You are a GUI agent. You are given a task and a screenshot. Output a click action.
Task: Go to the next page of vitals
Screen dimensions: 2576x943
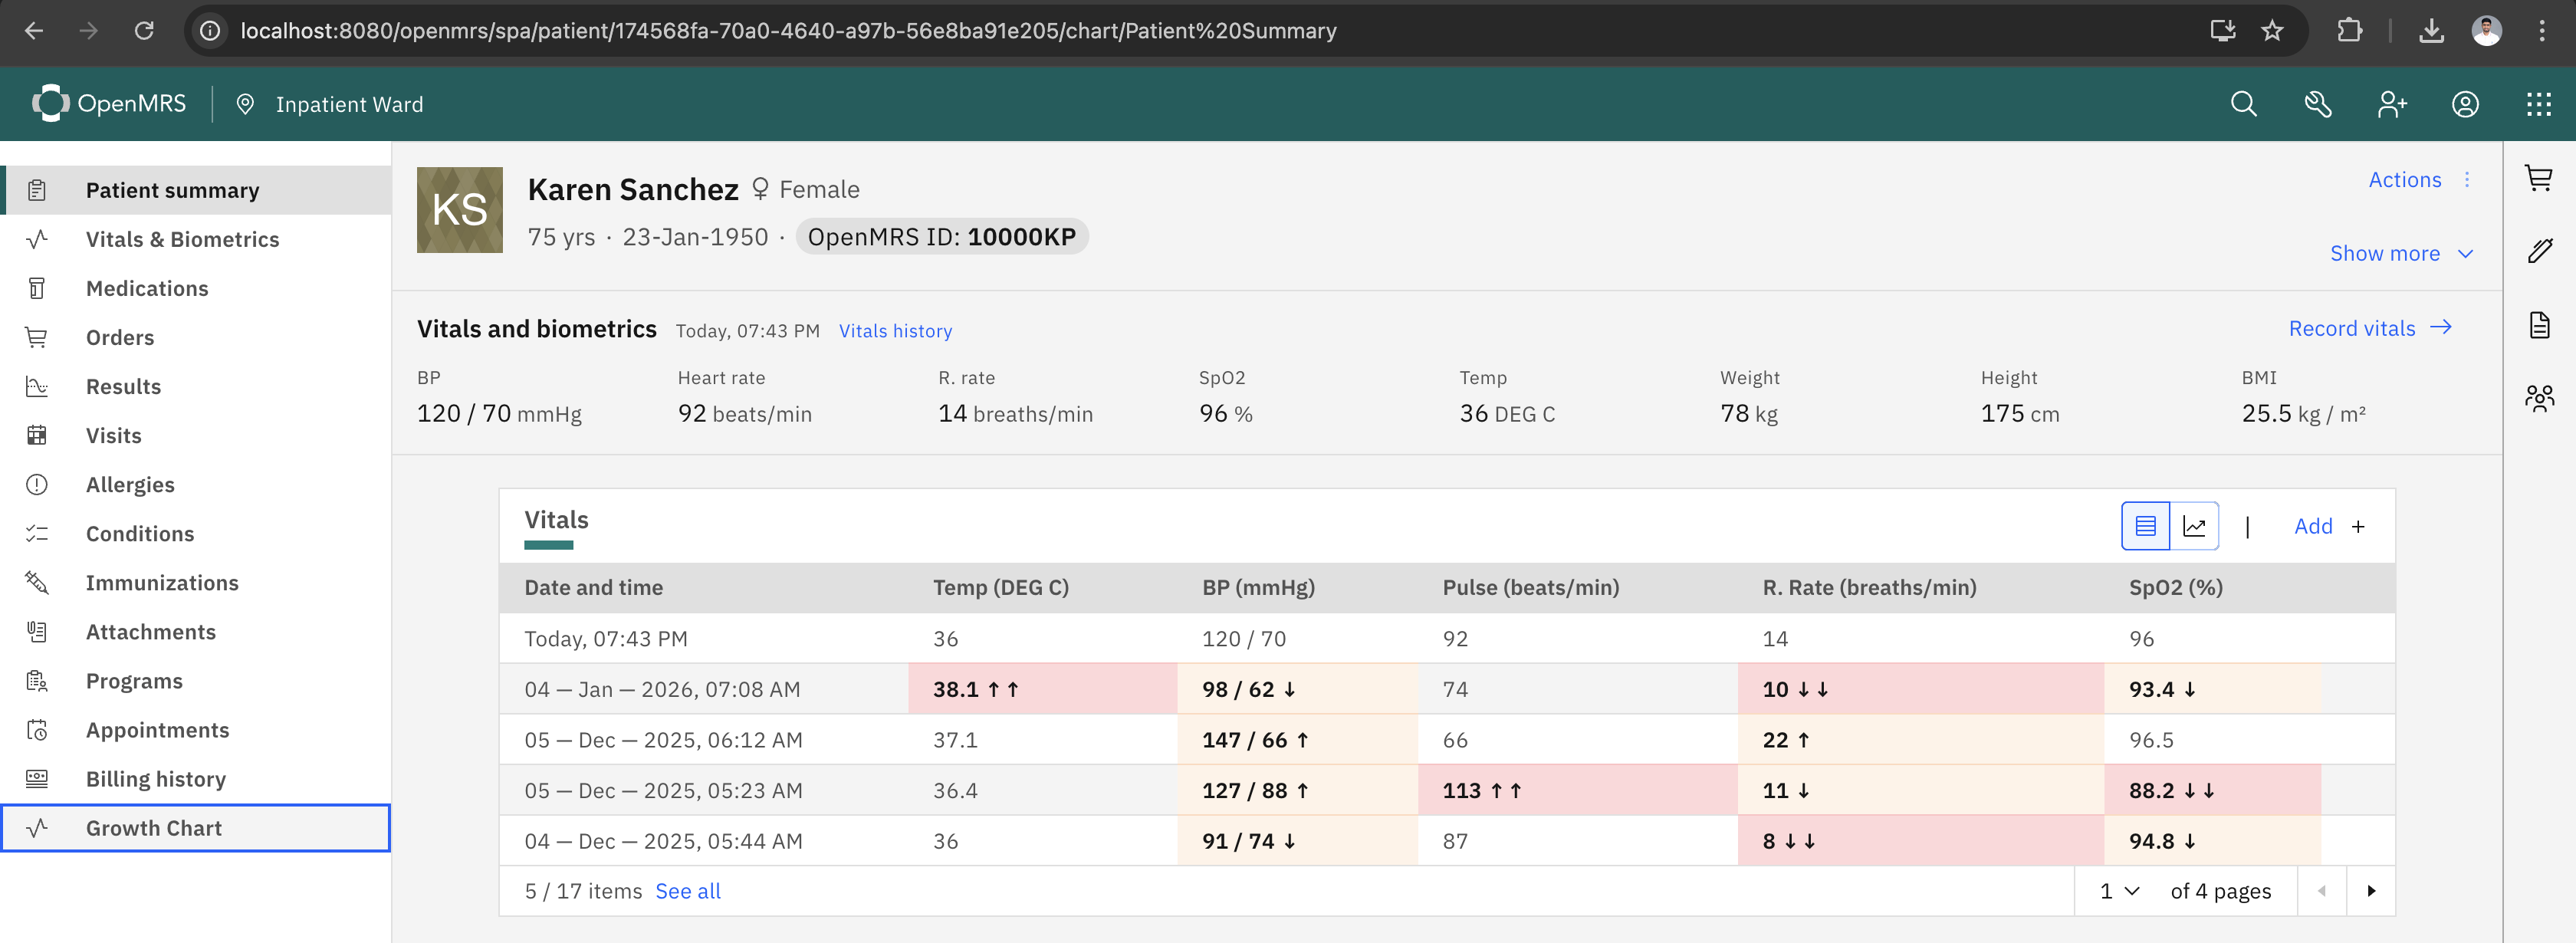pyautogui.click(x=2372, y=890)
